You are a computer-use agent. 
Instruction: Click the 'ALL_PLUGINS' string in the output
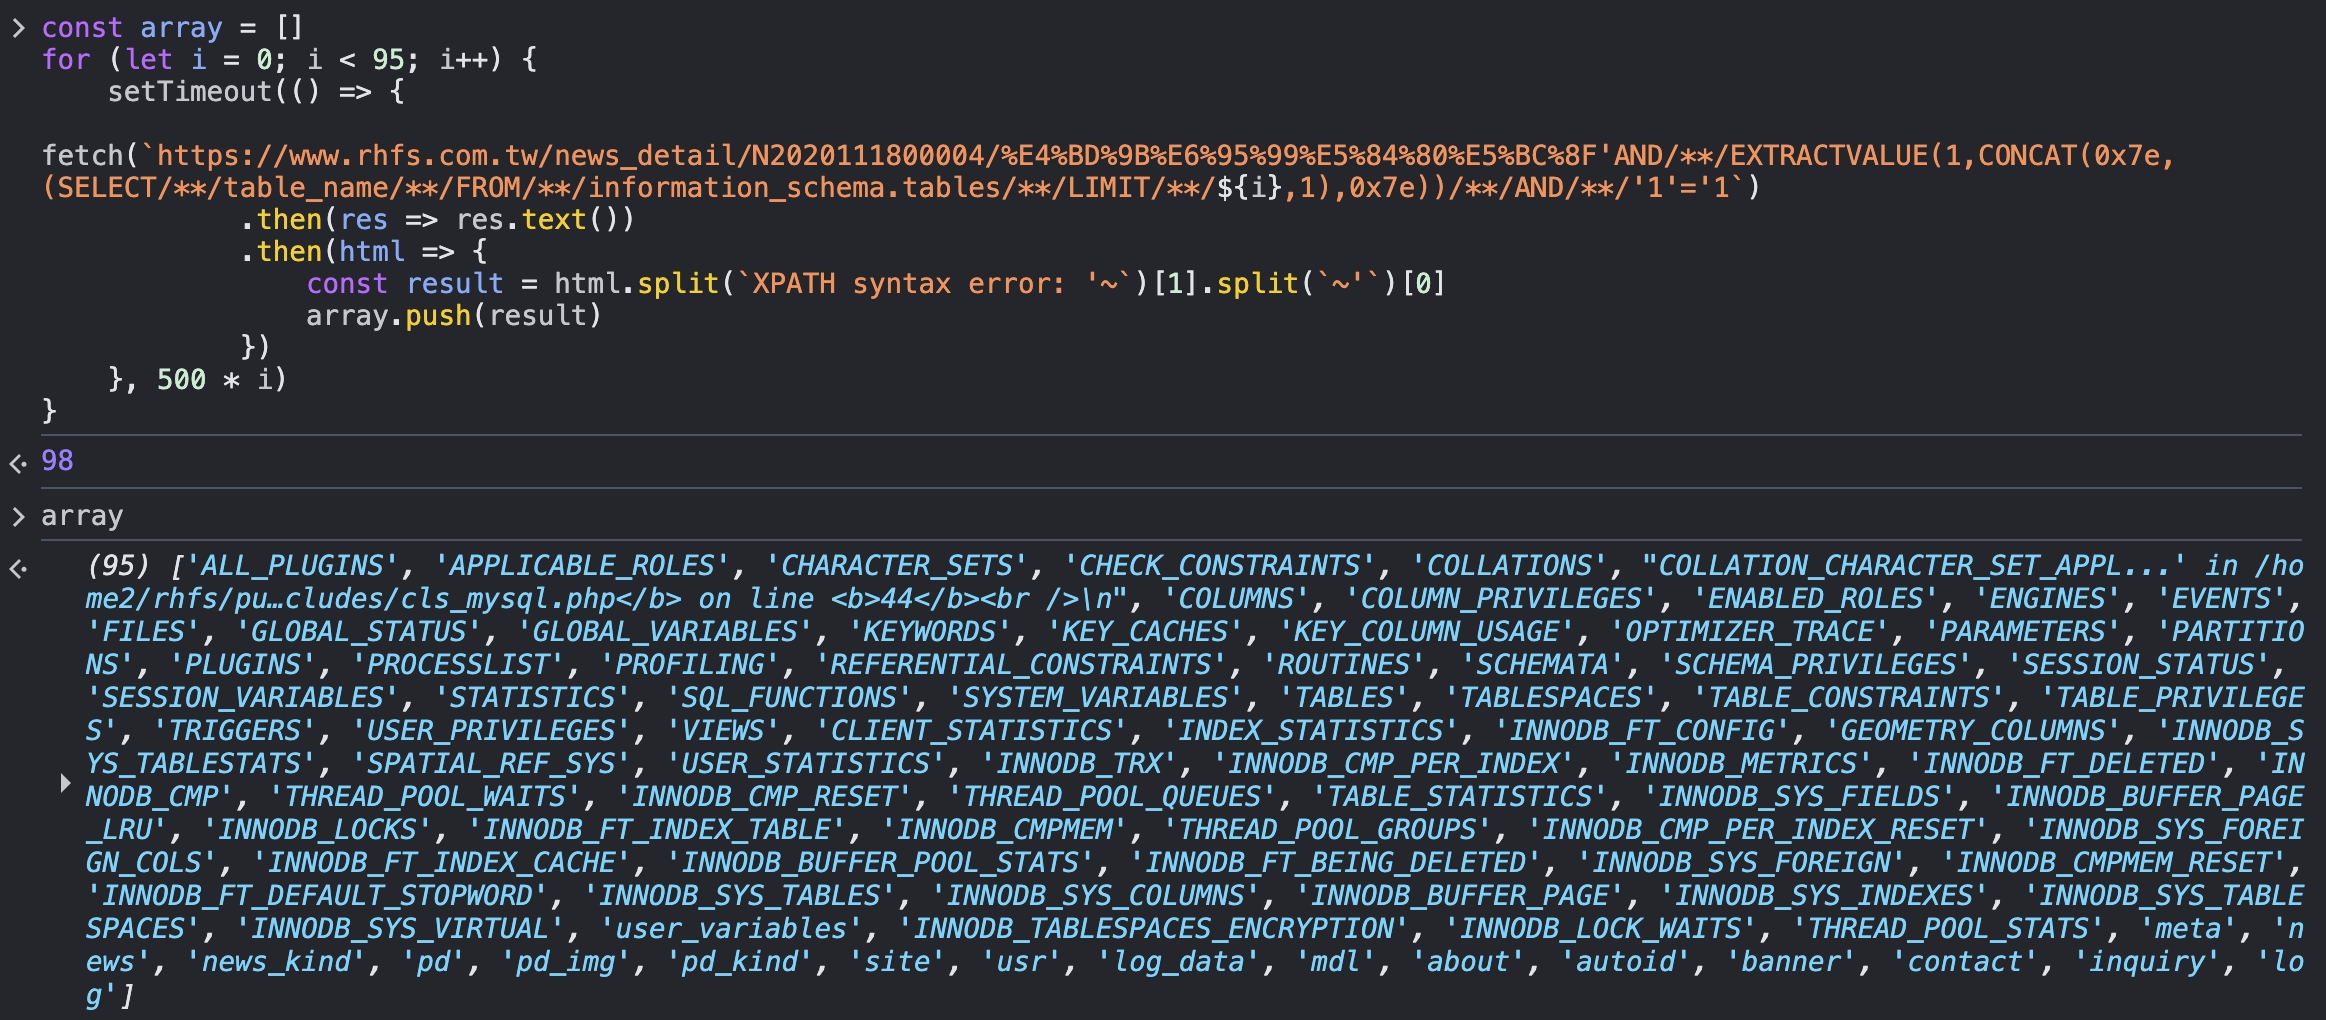(x=291, y=566)
